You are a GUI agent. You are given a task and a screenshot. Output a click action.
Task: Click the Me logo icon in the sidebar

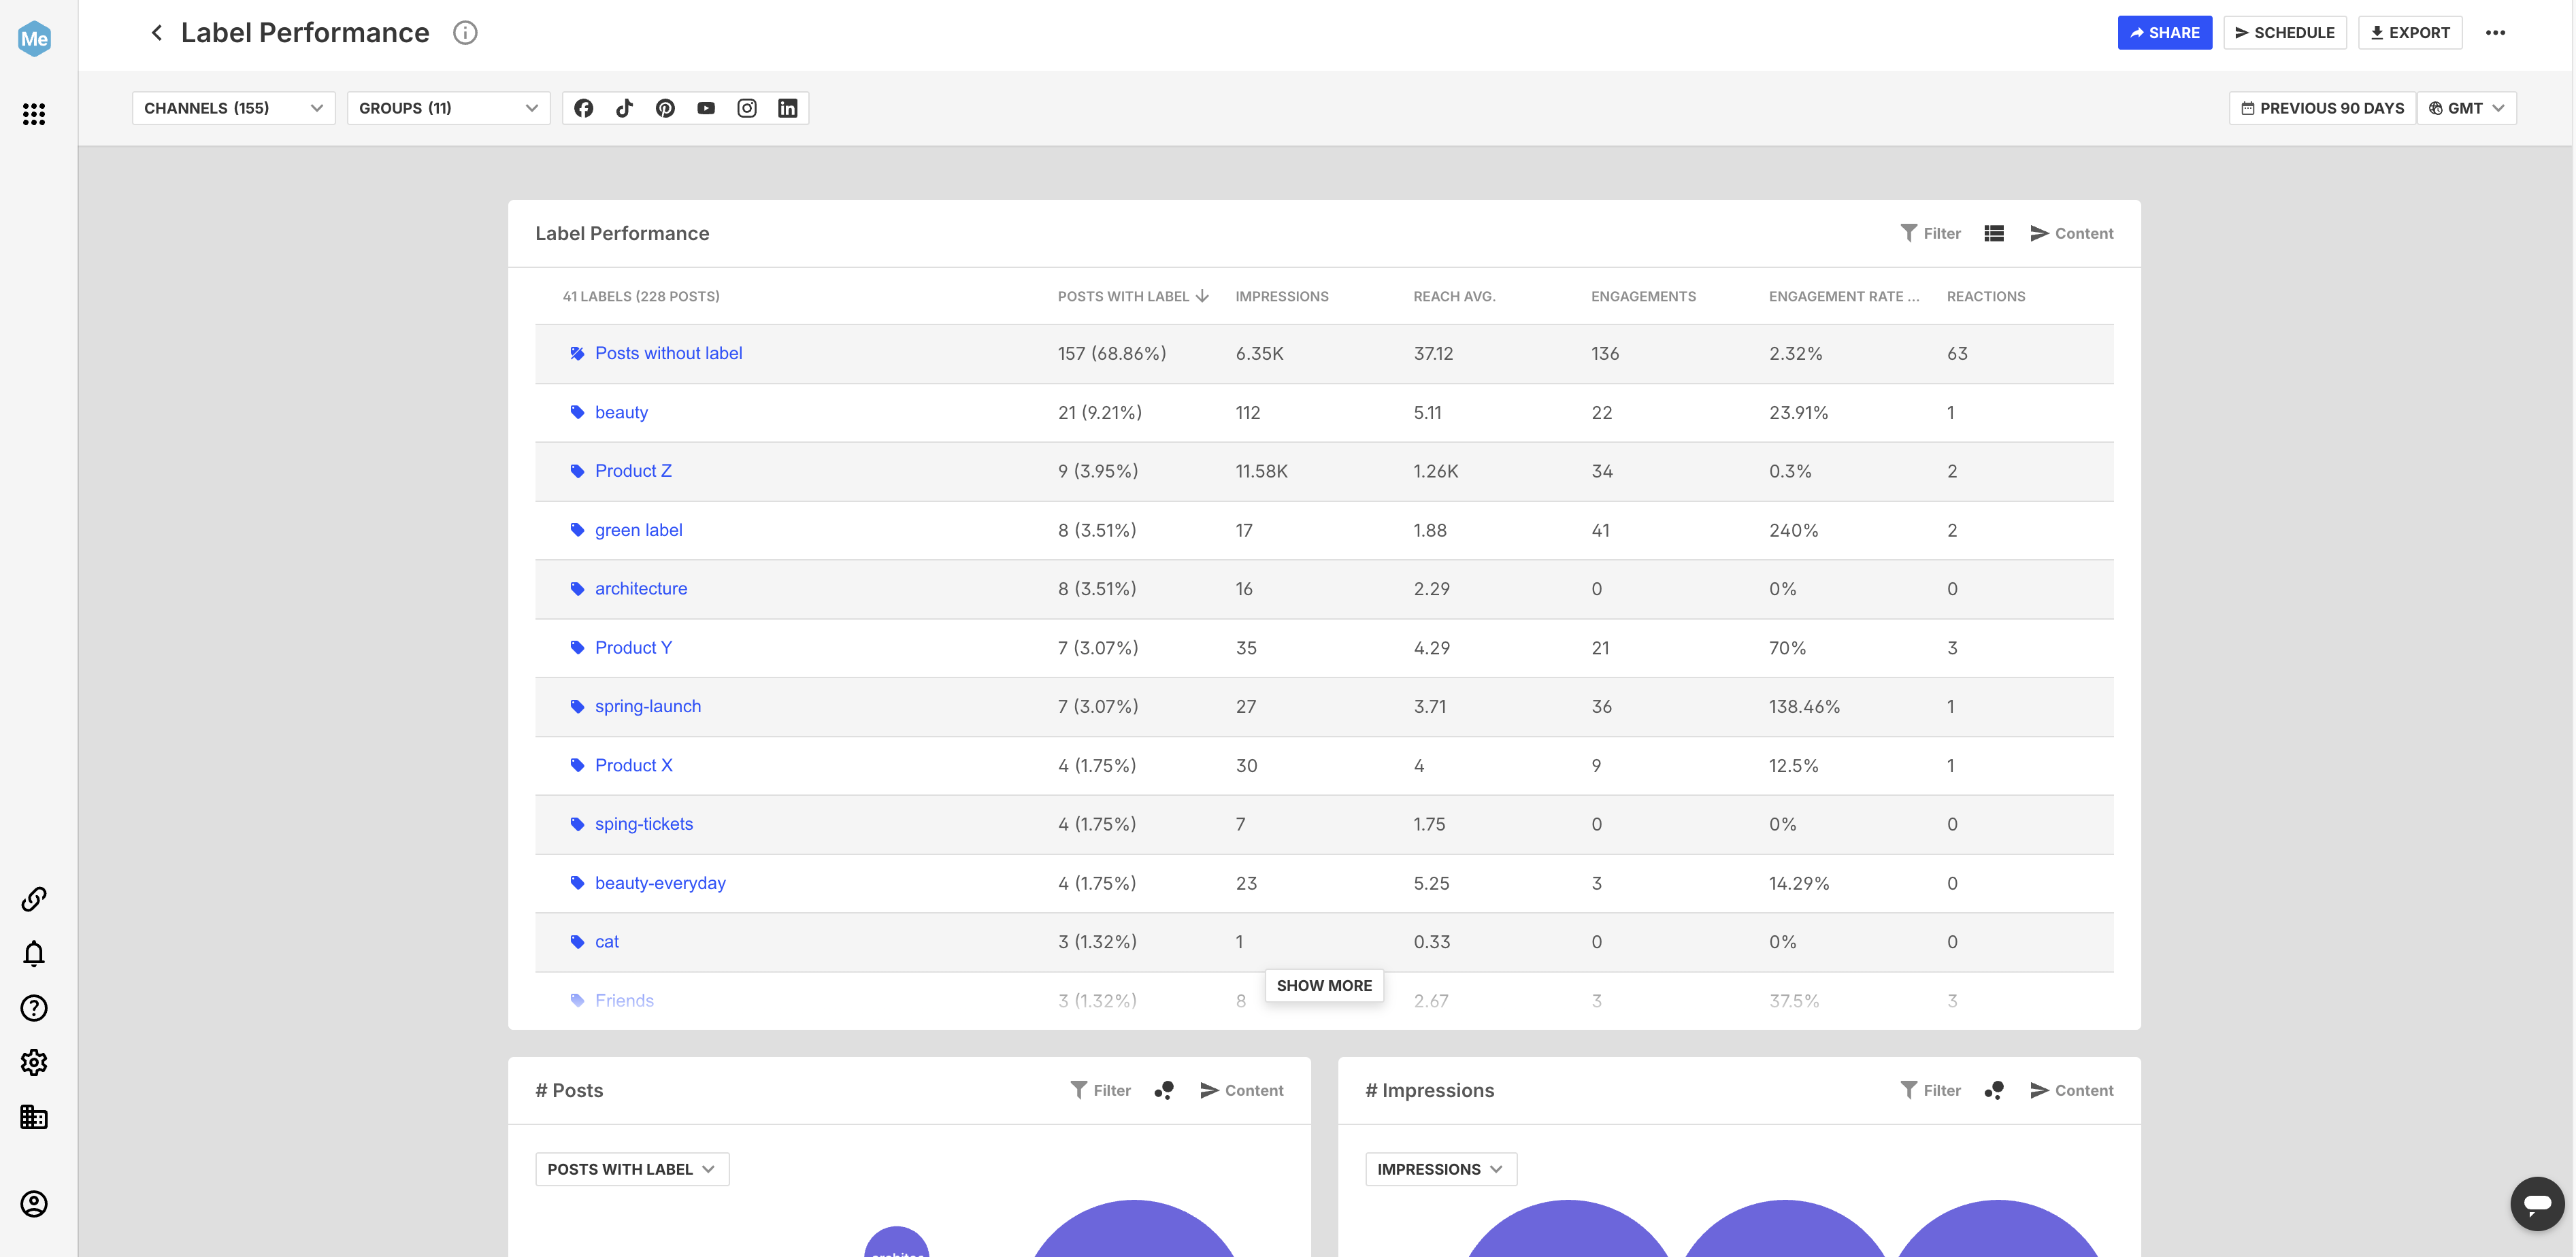coord(34,39)
